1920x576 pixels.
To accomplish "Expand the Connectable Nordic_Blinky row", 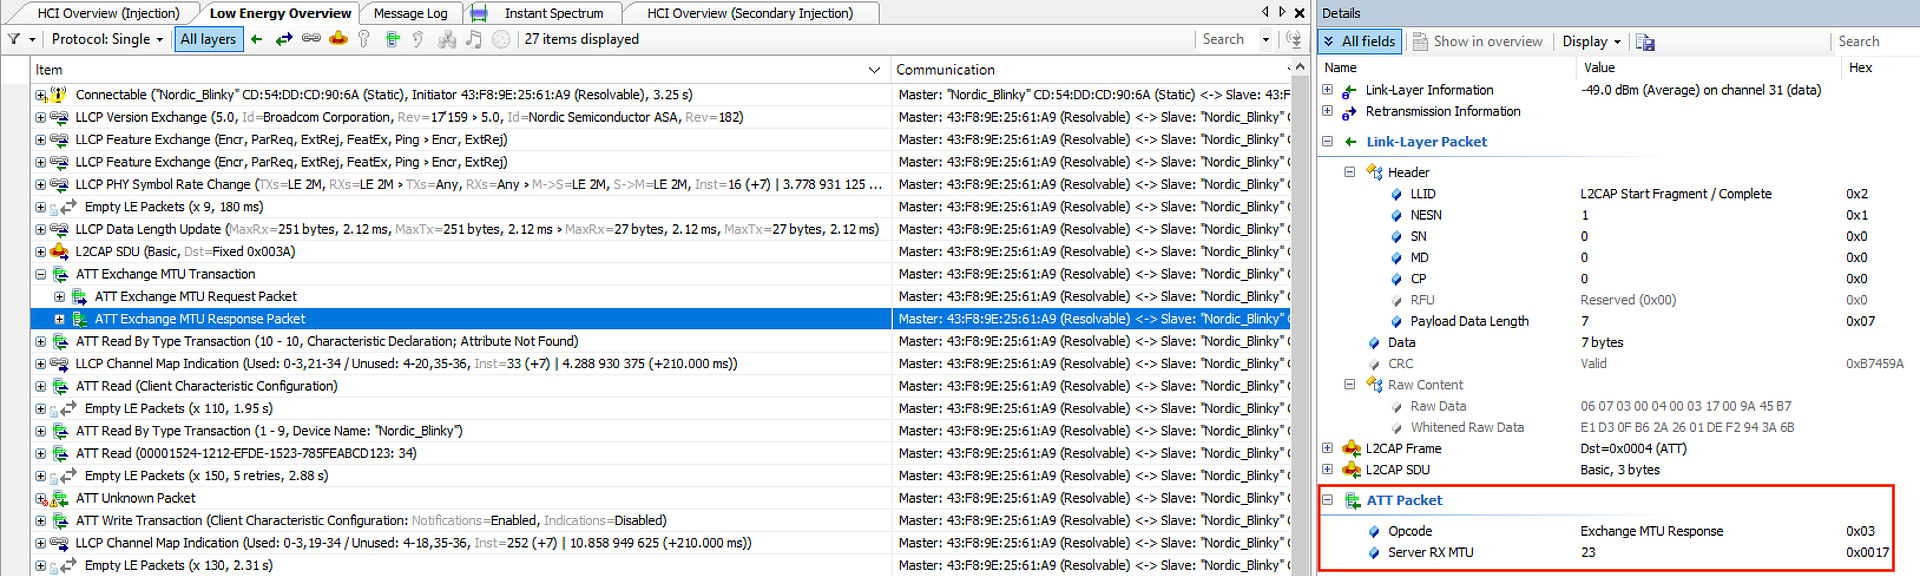I will (x=41, y=95).
